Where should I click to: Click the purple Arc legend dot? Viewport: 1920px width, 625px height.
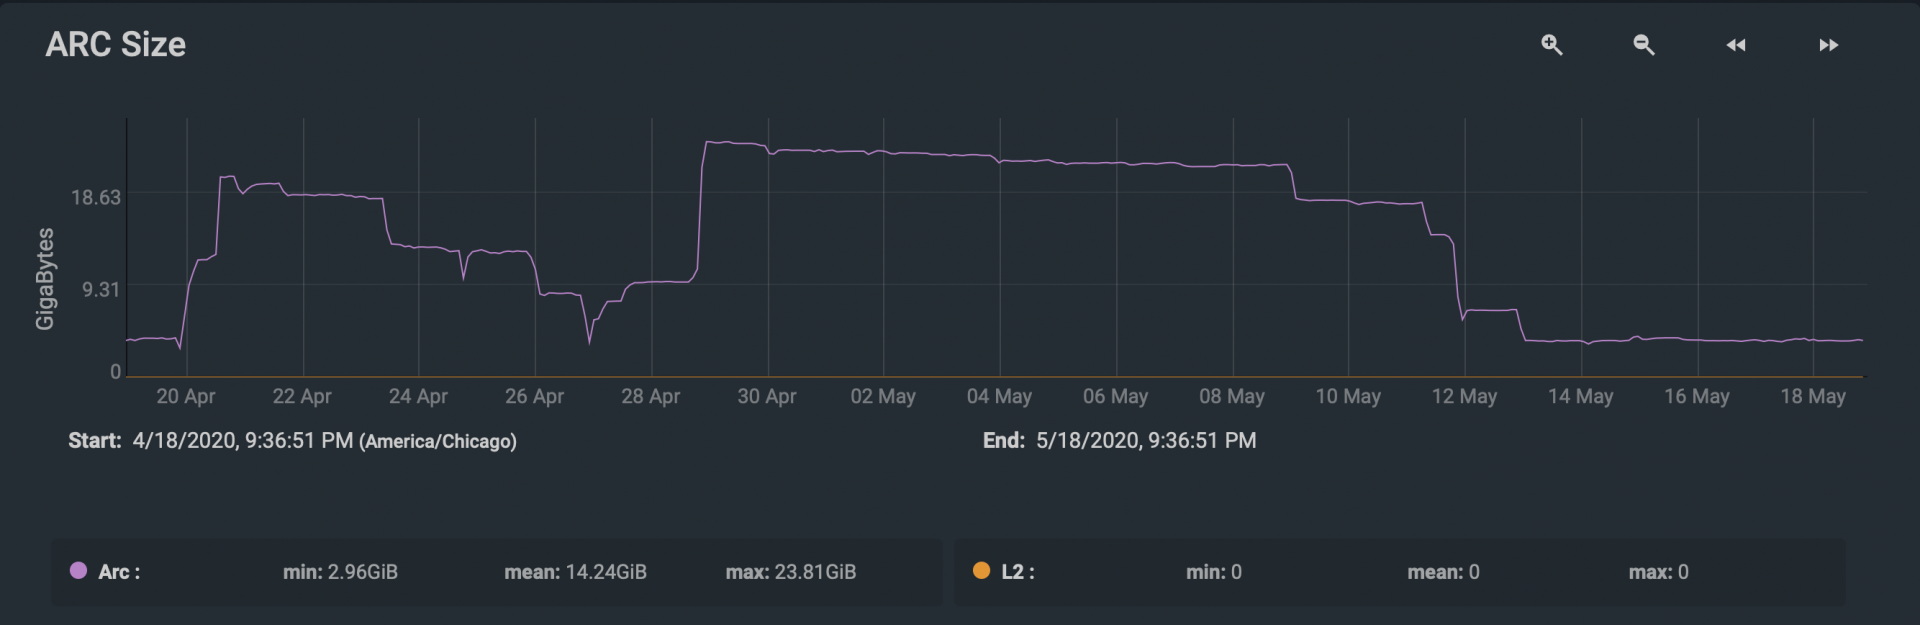pyautogui.click(x=78, y=570)
